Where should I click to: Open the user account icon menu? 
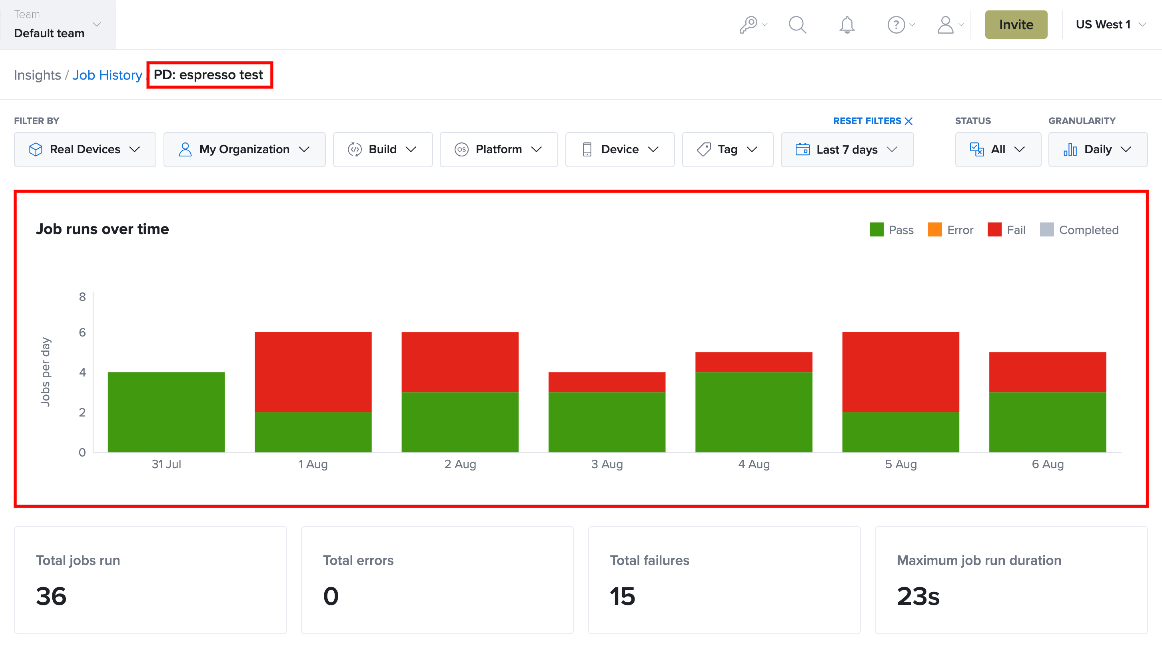coord(950,25)
